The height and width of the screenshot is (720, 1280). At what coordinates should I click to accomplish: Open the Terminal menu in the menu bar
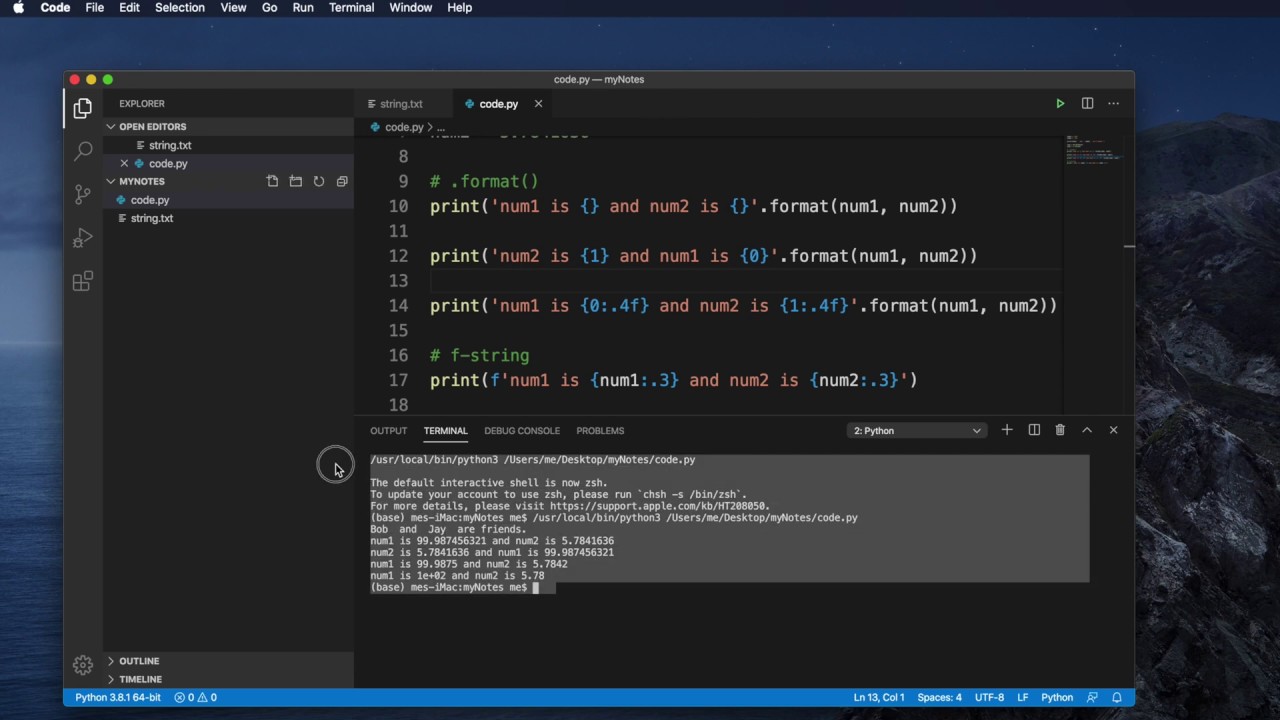pos(351,8)
